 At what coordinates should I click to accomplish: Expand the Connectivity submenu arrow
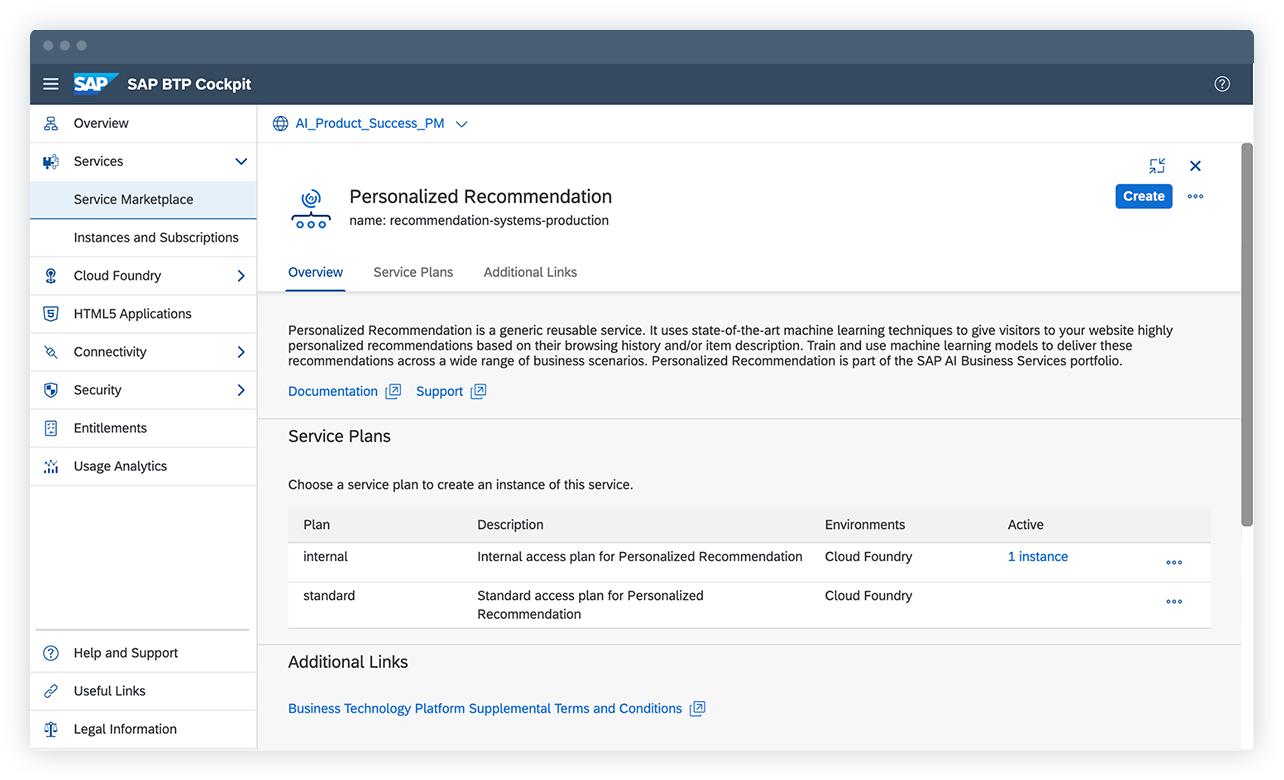point(240,352)
